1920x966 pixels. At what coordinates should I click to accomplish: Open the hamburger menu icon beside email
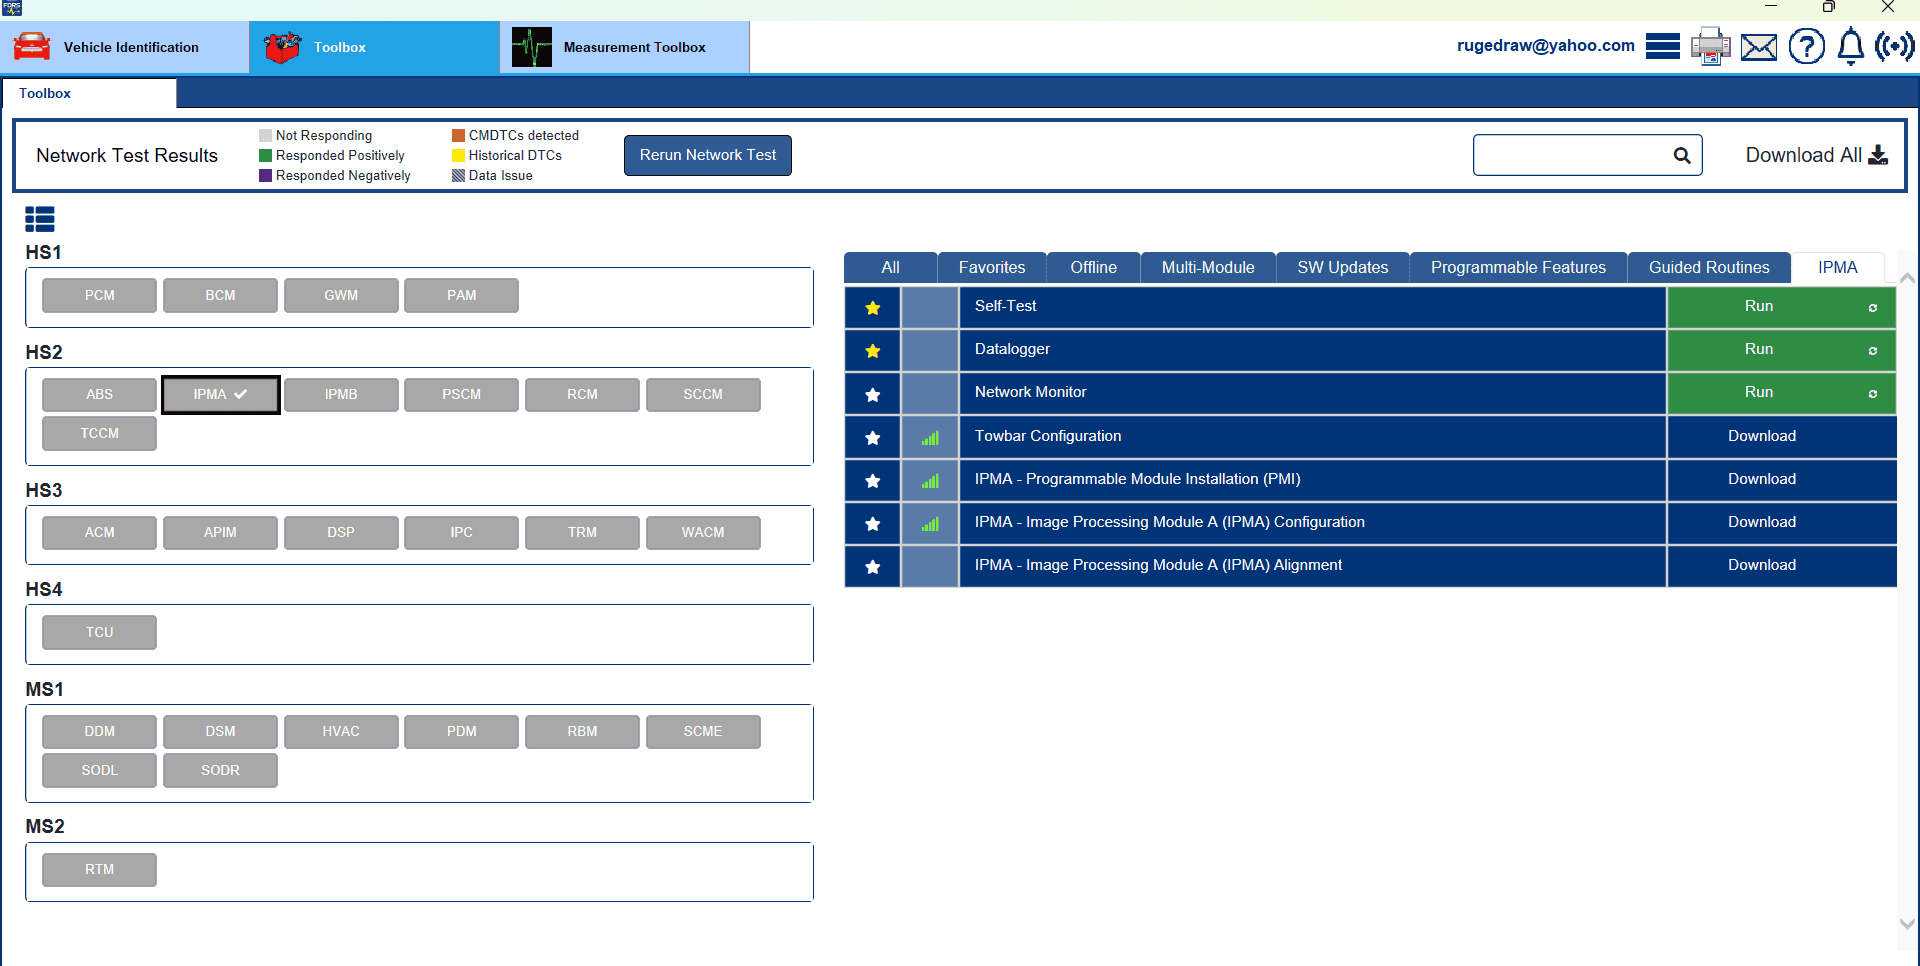1662,46
